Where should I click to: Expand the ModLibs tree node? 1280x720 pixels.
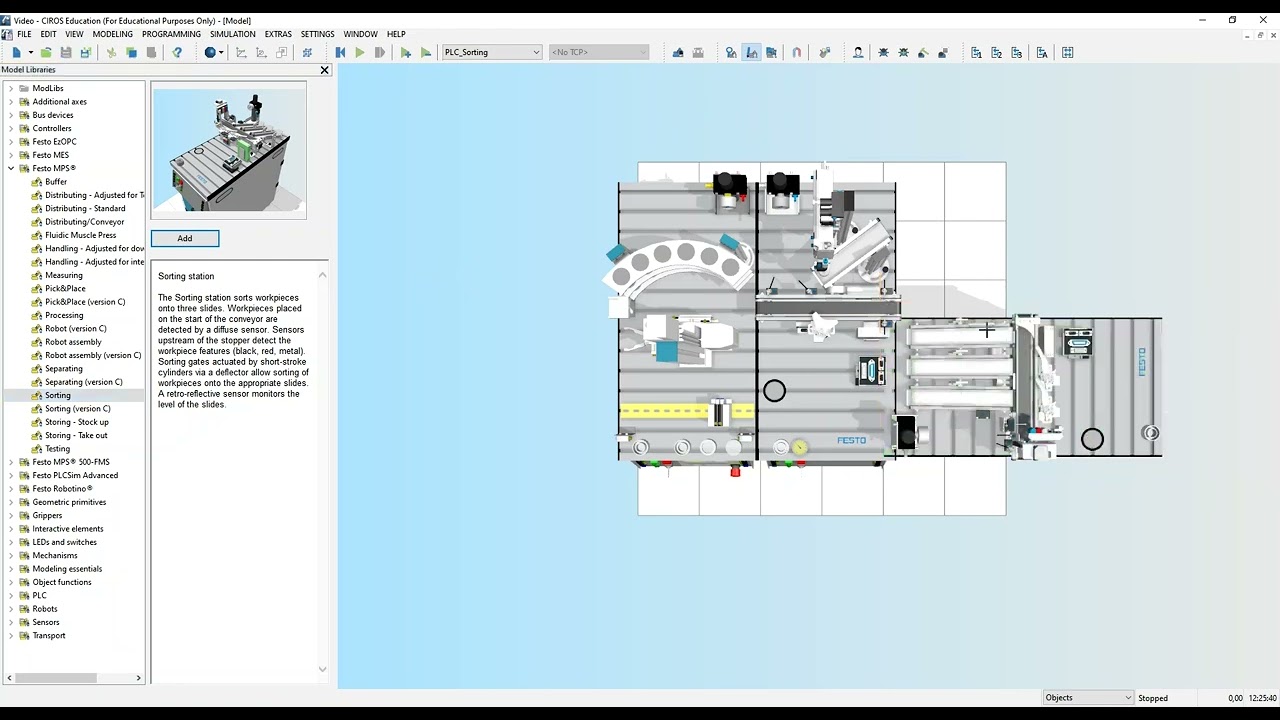(x=11, y=88)
